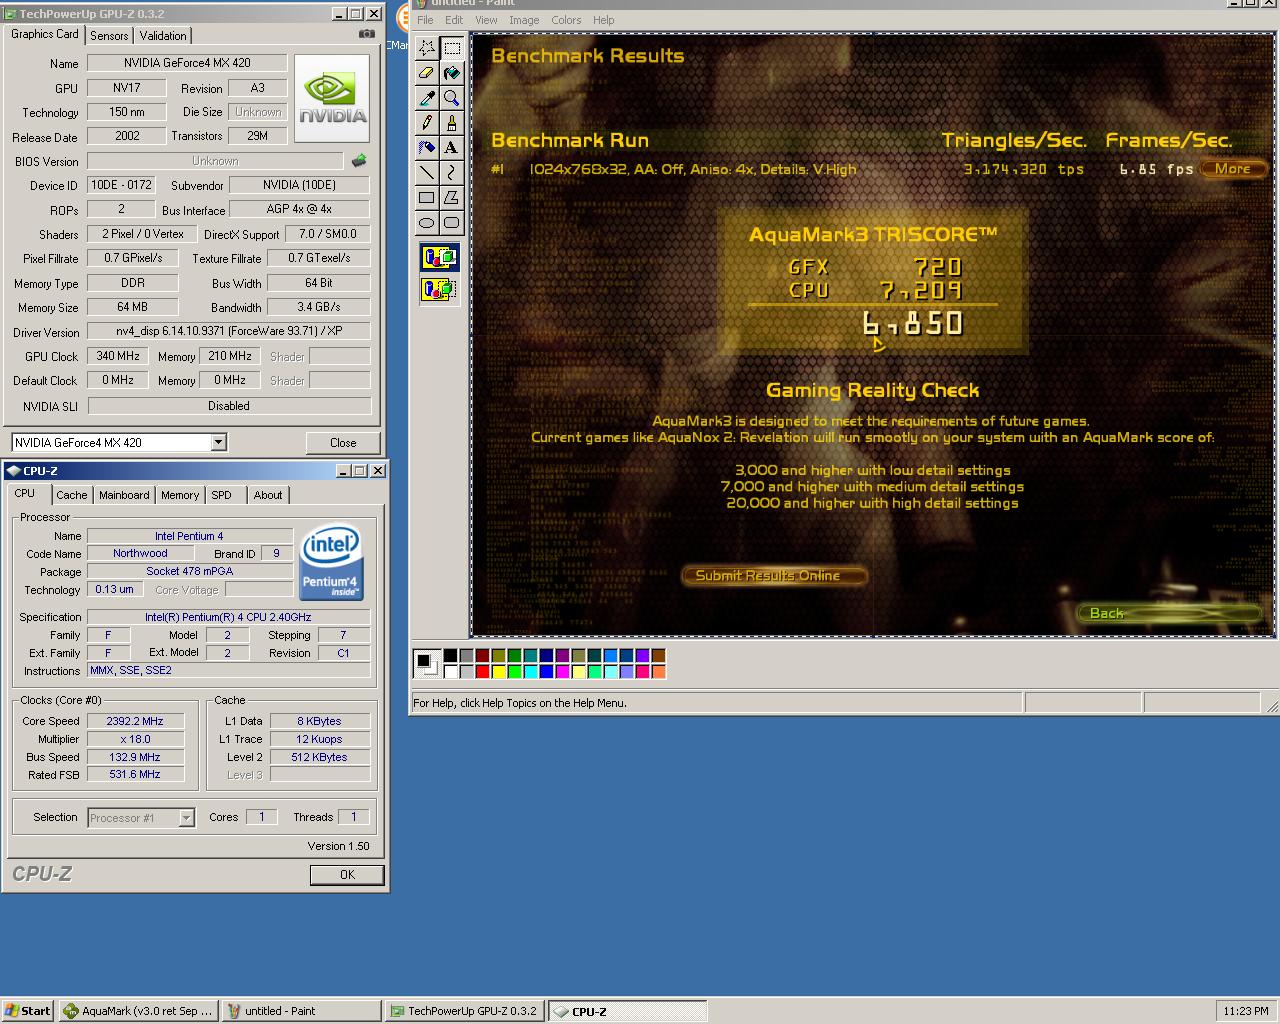Pick the Eraser tool in Paint
Viewport: 1280px width, 1024px height.
pos(427,72)
